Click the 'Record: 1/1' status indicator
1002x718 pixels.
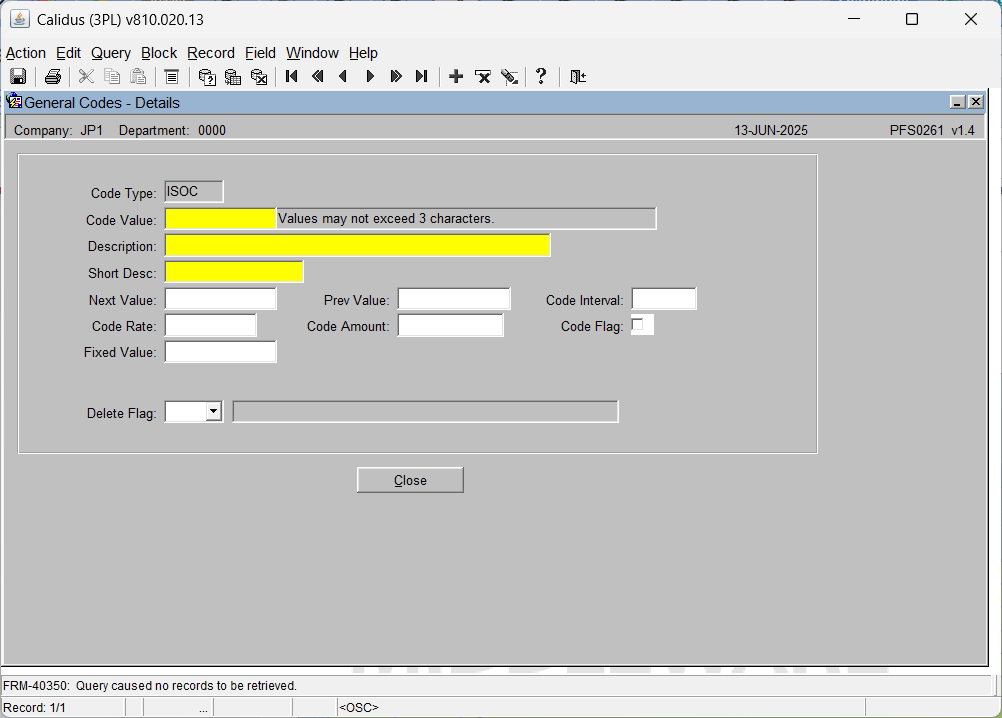tap(35, 708)
